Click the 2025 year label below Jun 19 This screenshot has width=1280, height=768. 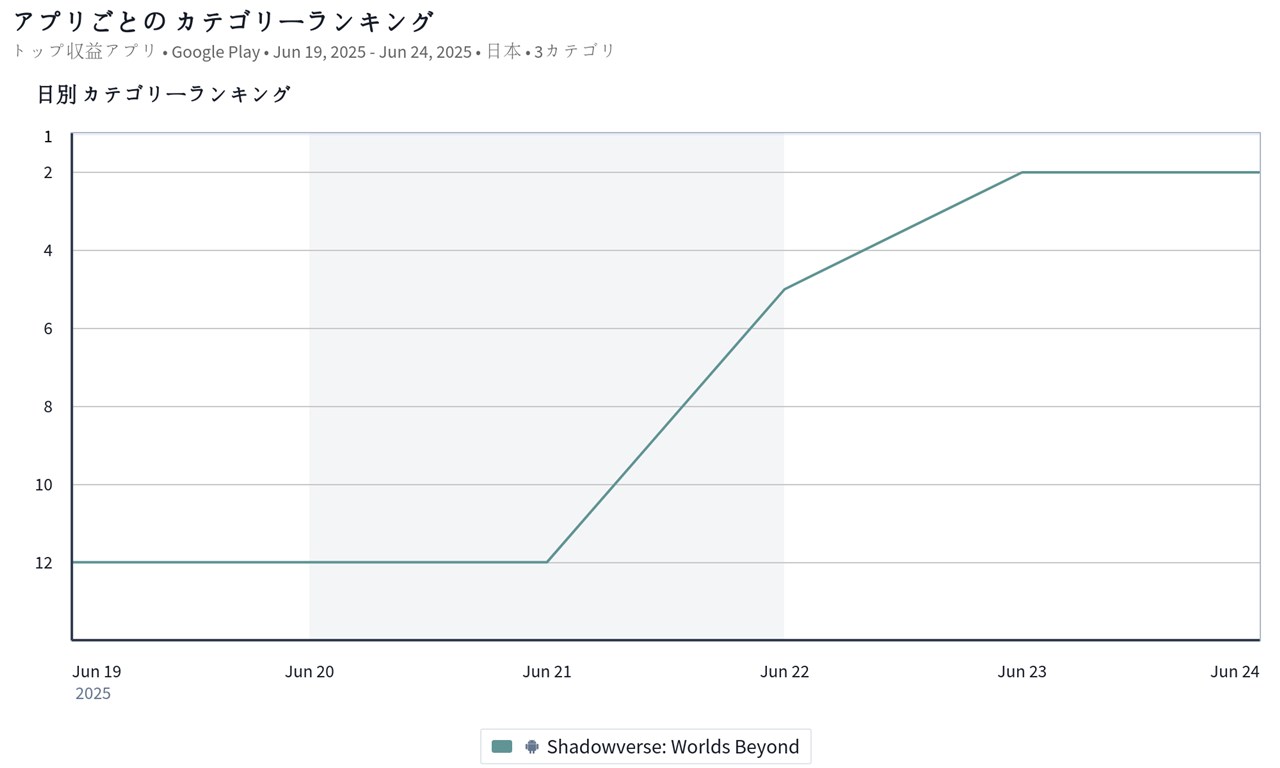click(93, 693)
